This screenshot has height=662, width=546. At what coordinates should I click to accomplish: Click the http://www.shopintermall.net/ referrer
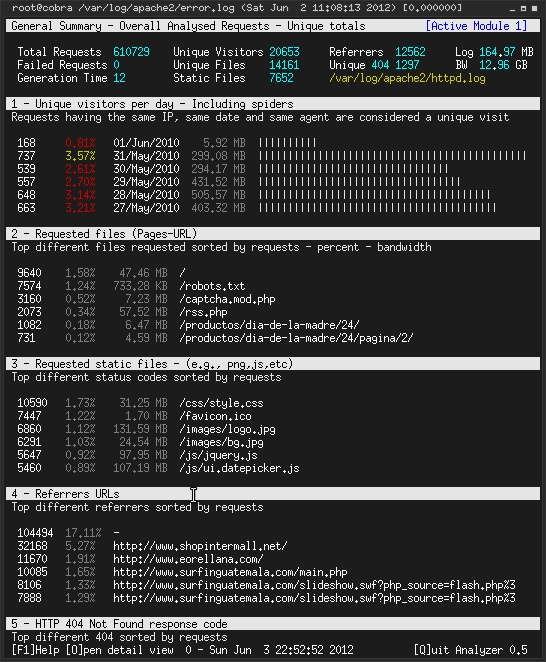[x=200, y=546]
